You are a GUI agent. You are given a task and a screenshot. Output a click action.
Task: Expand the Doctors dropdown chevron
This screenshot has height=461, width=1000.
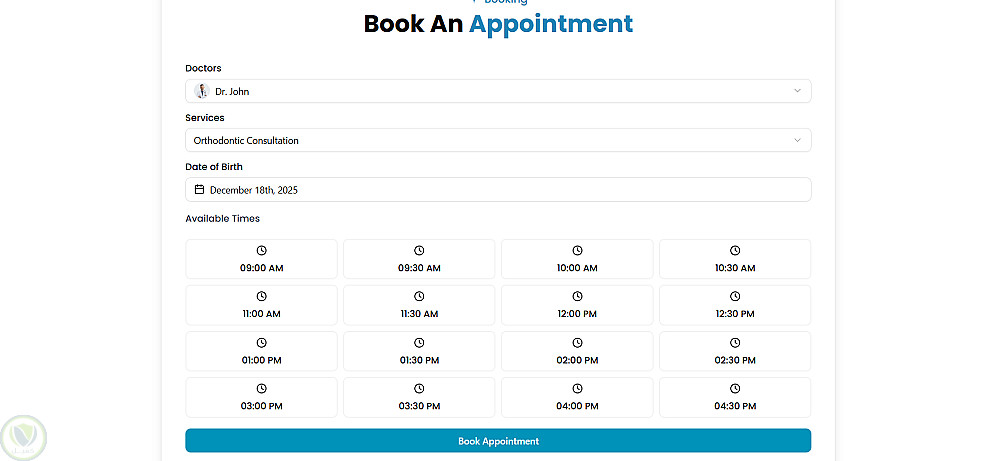(x=797, y=91)
